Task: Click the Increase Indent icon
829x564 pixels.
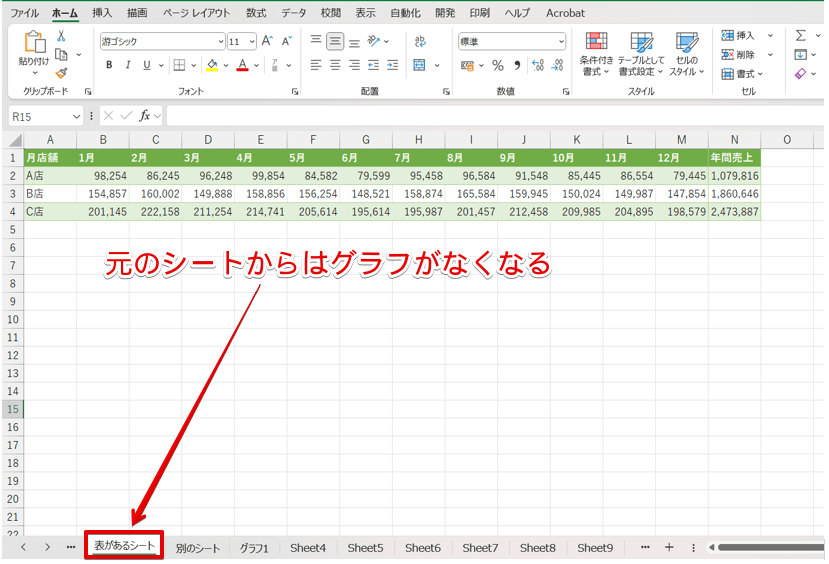Action: [393, 65]
